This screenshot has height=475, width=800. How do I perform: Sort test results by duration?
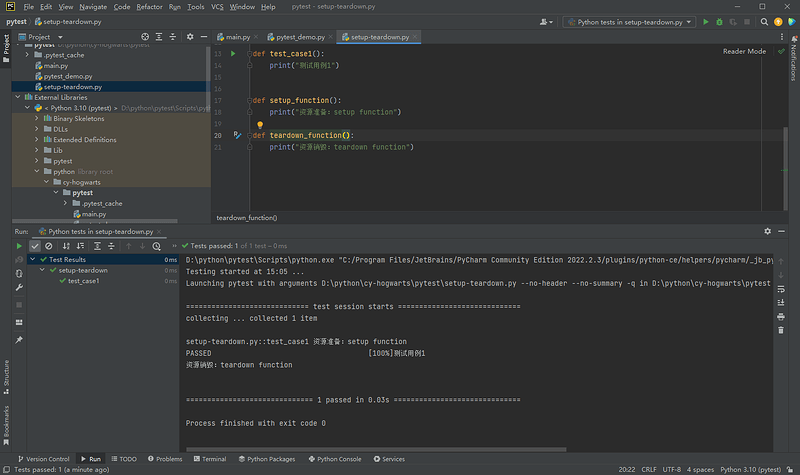[x=80, y=246]
